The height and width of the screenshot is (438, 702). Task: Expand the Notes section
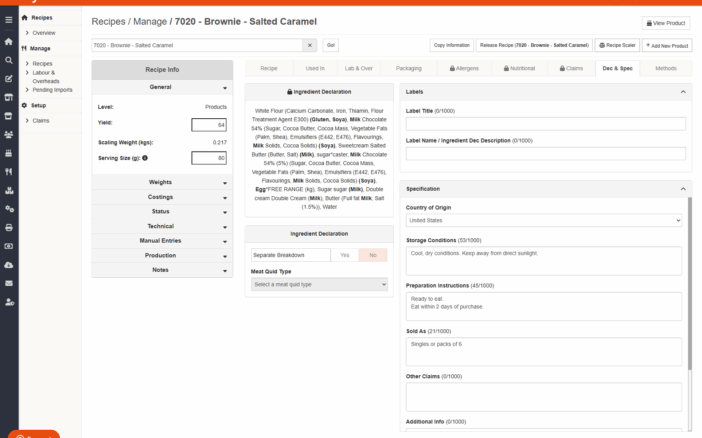click(162, 270)
